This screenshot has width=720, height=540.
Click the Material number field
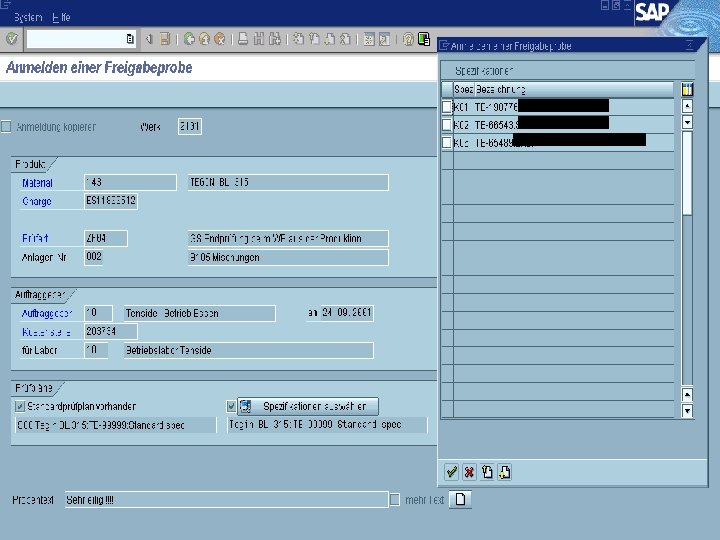[x=130, y=182]
